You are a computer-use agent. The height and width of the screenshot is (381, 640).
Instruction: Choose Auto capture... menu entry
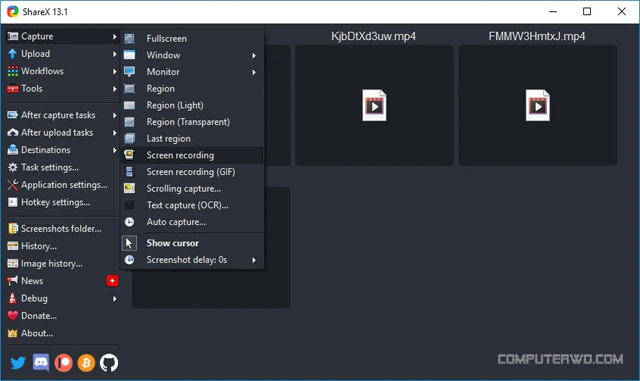192,222
